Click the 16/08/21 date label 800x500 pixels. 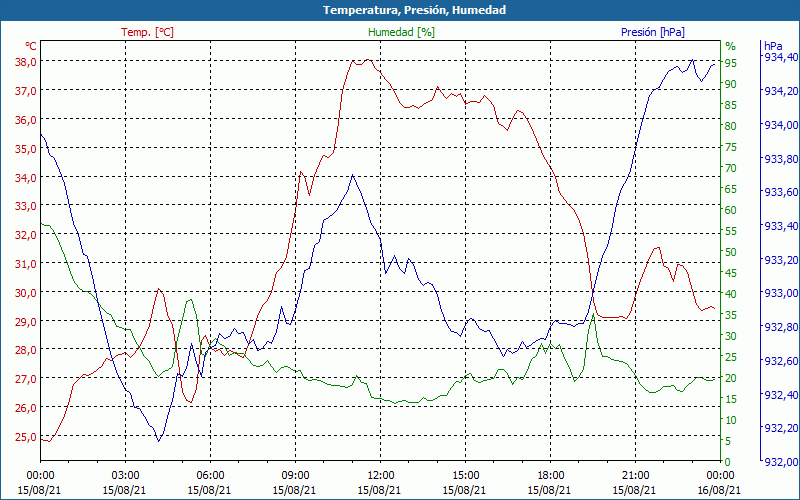click(x=719, y=490)
